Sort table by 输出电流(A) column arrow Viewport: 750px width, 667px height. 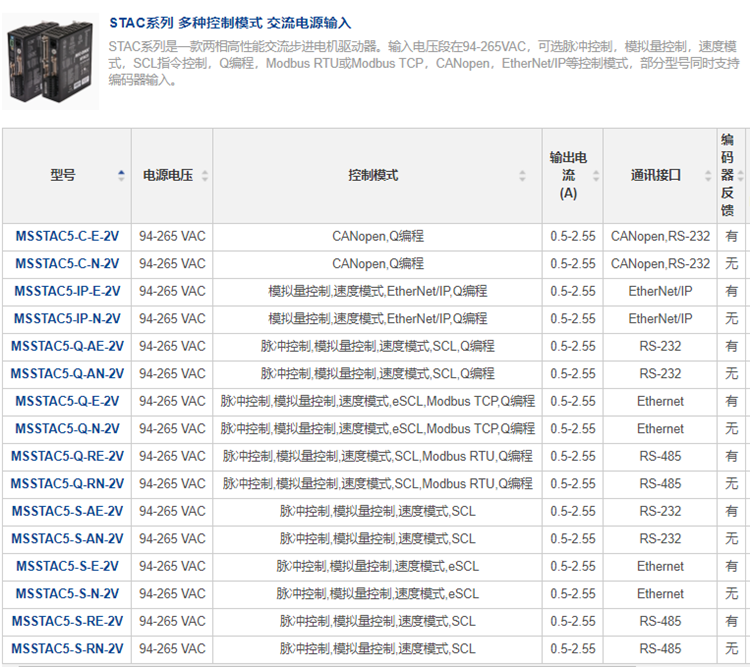coord(596,176)
